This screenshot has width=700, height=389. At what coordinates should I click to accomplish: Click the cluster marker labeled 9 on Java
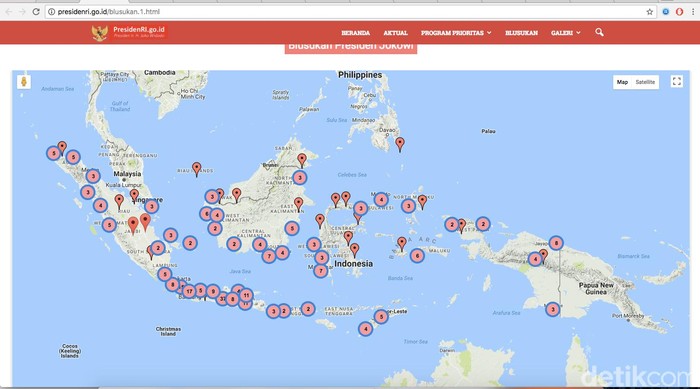click(x=213, y=292)
